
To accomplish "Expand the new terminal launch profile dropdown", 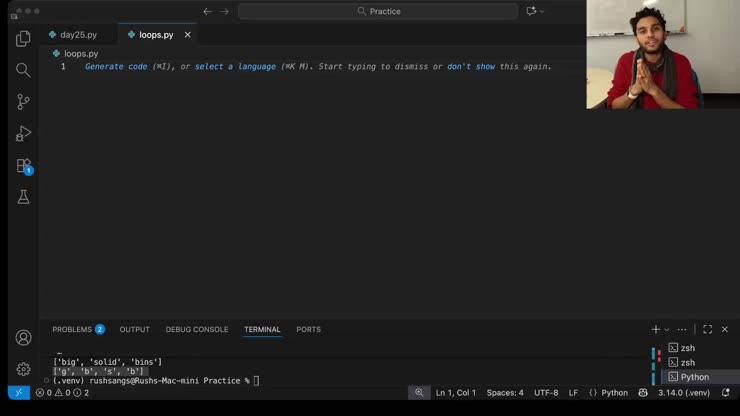I will (x=667, y=330).
